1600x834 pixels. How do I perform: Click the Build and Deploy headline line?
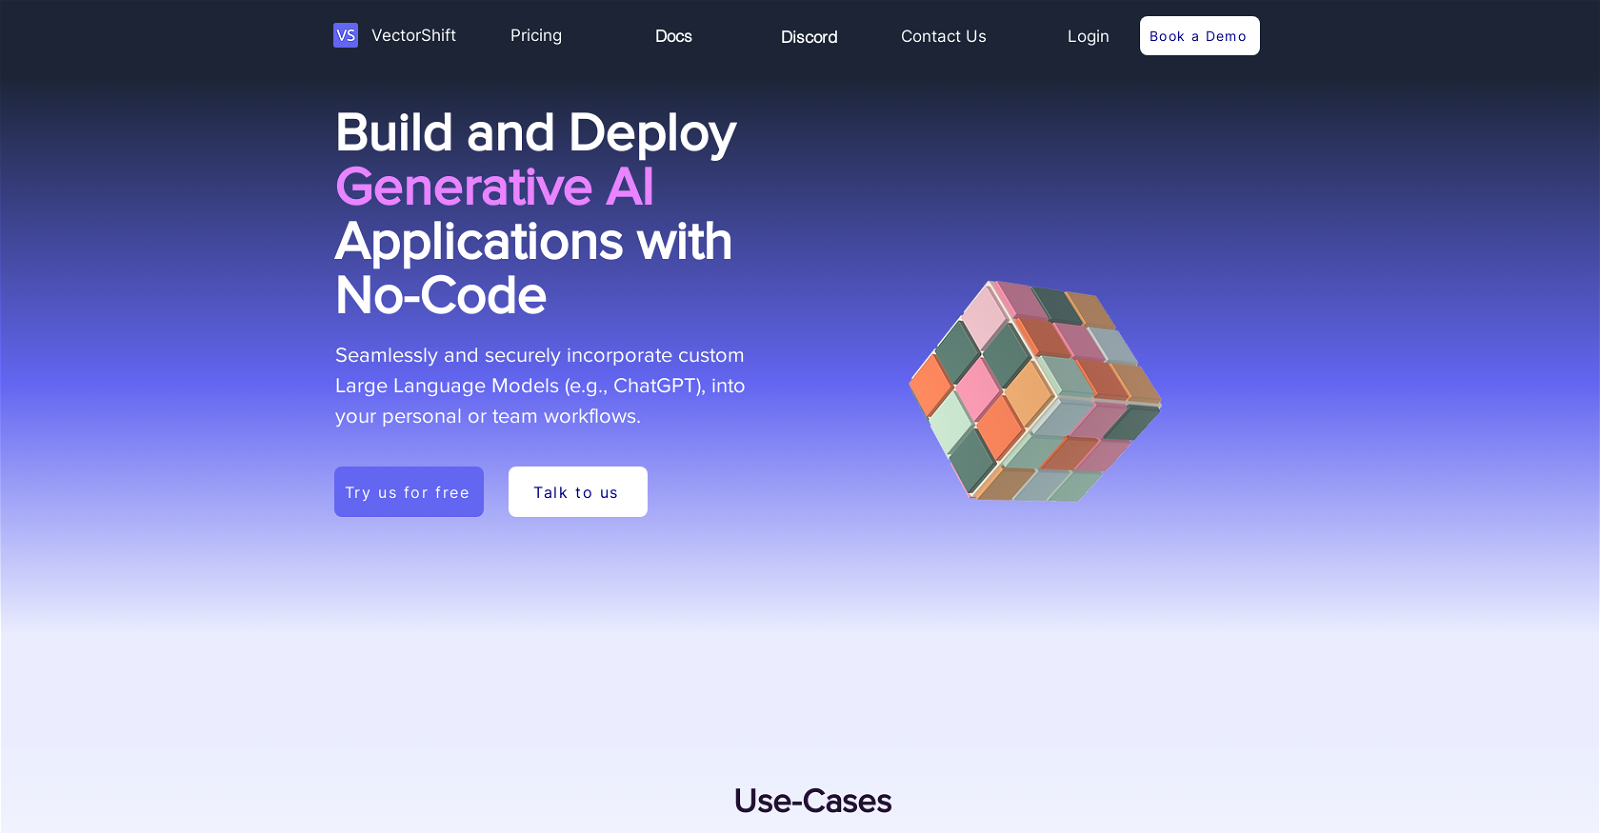535,133
